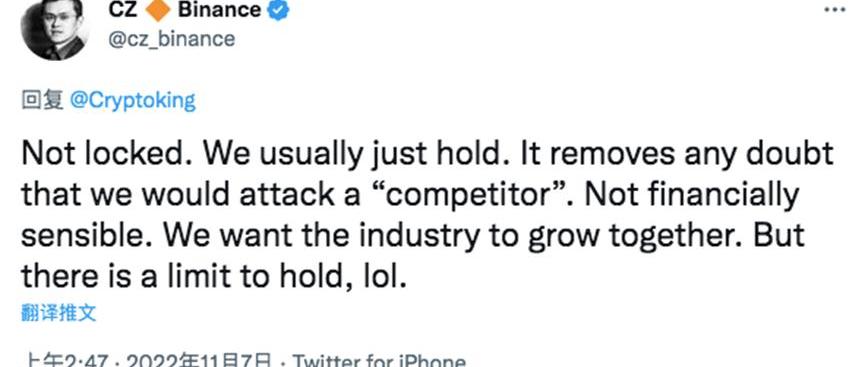The height and width of the screenshot is (367, 865).
Task: Open the @cz_binance handle link
Action: [172, 39]
